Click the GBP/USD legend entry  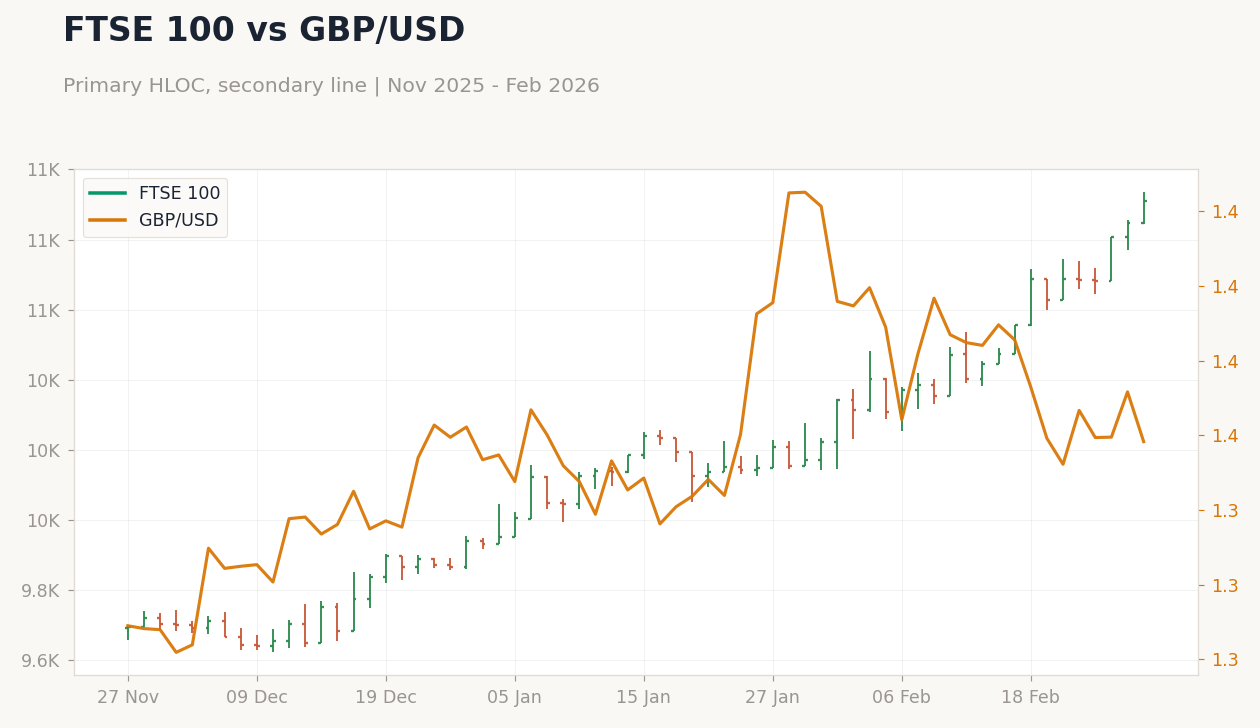click(x=154, y=220)
